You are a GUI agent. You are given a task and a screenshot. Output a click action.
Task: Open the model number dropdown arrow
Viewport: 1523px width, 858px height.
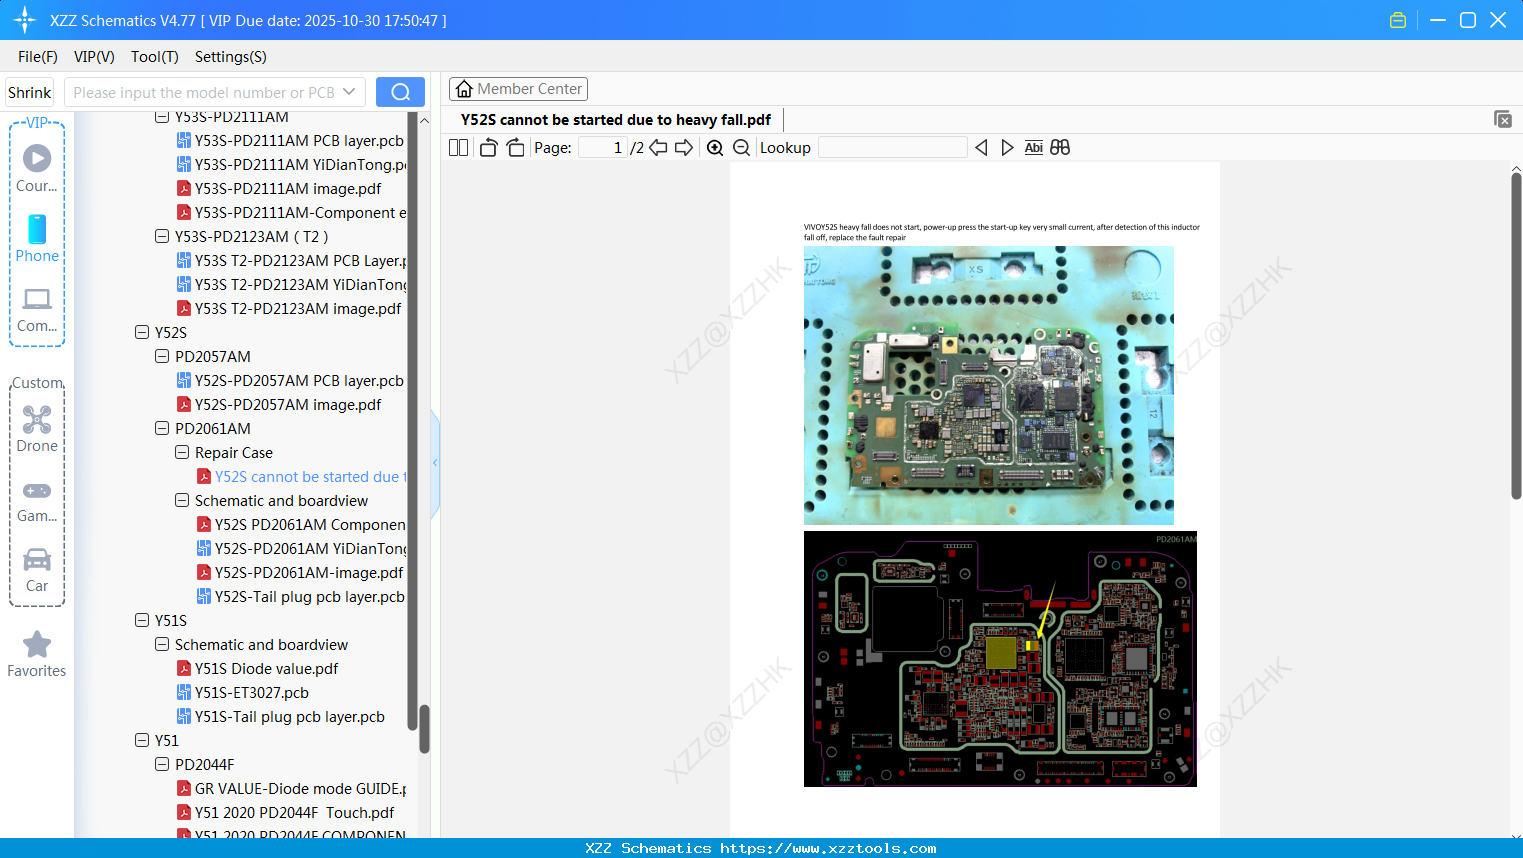[x=349, y=92]
